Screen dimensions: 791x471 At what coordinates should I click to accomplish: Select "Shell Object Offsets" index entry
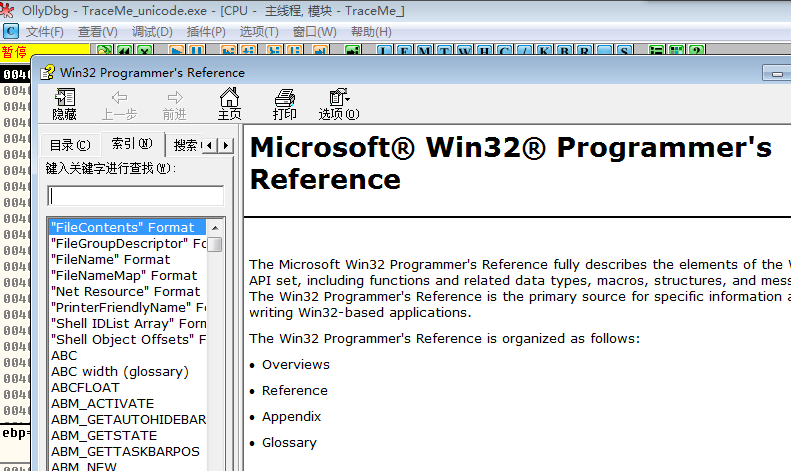(128, 340)
